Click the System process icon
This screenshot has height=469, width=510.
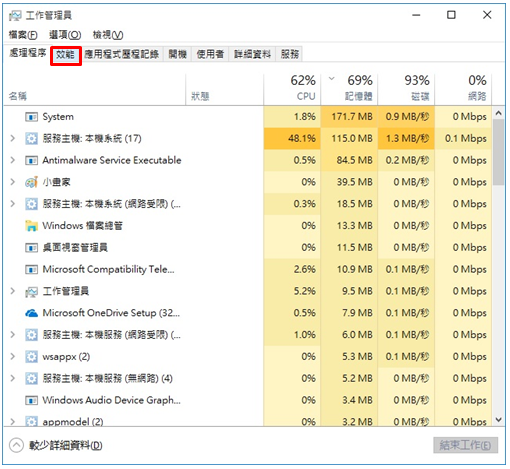(31, 117)
